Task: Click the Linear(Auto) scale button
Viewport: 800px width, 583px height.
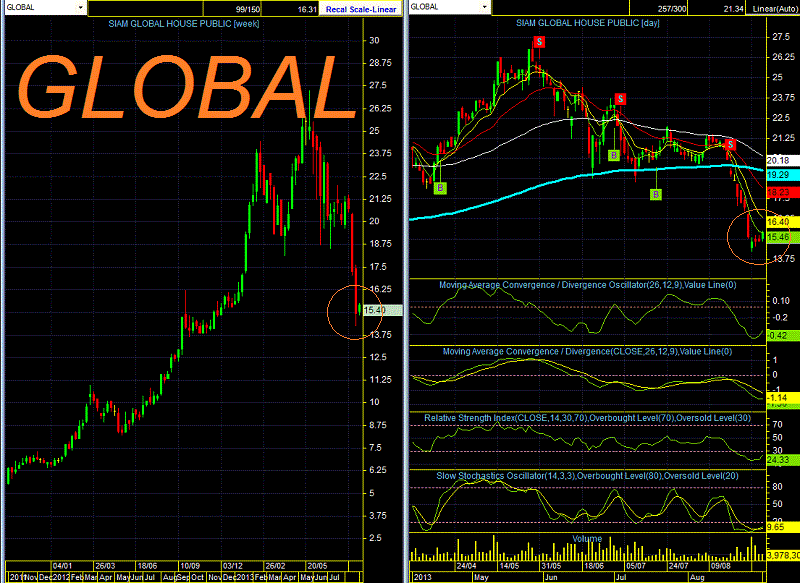Action: [x=774, y=9]
